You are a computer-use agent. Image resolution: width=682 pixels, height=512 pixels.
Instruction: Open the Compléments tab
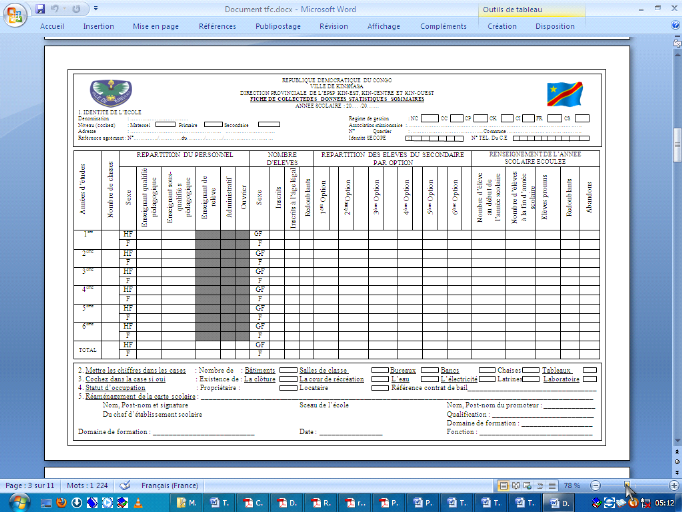(443, 26)
